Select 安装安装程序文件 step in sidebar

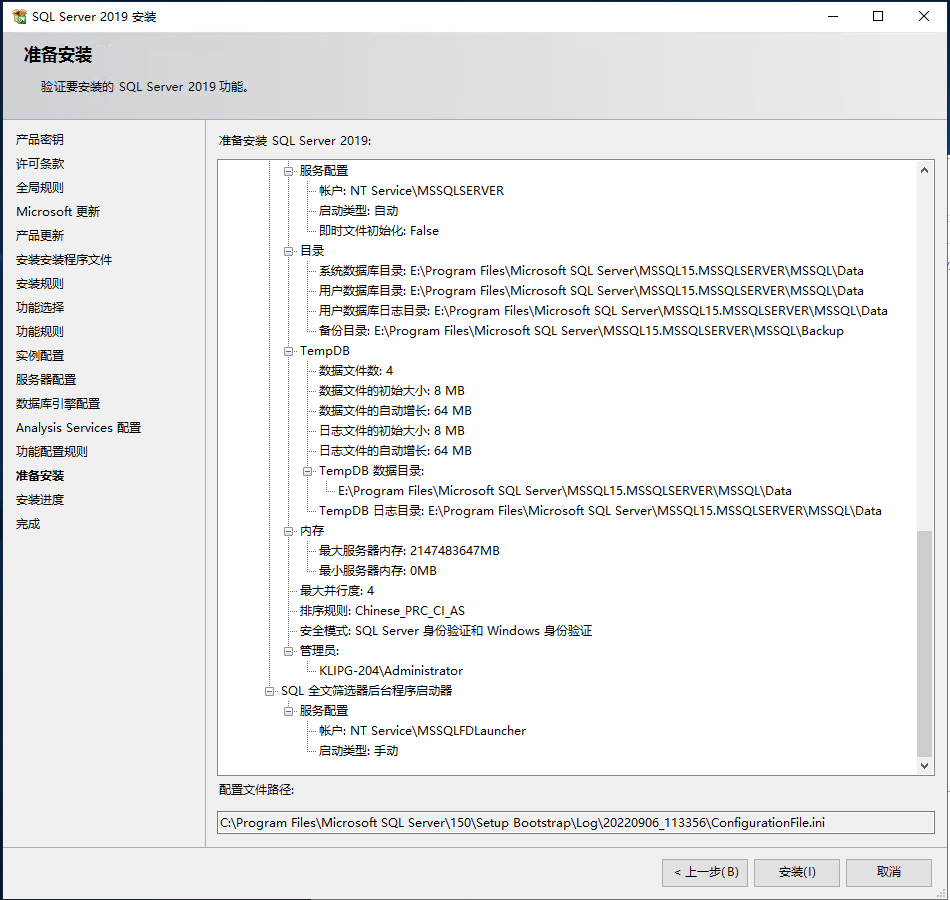point(64,259)
